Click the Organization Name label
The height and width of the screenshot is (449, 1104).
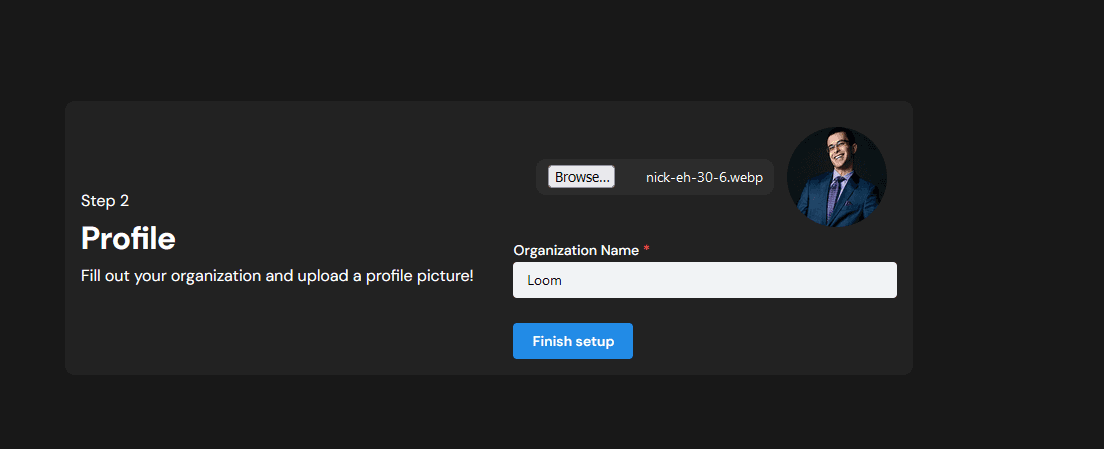(x=576, y=250)
